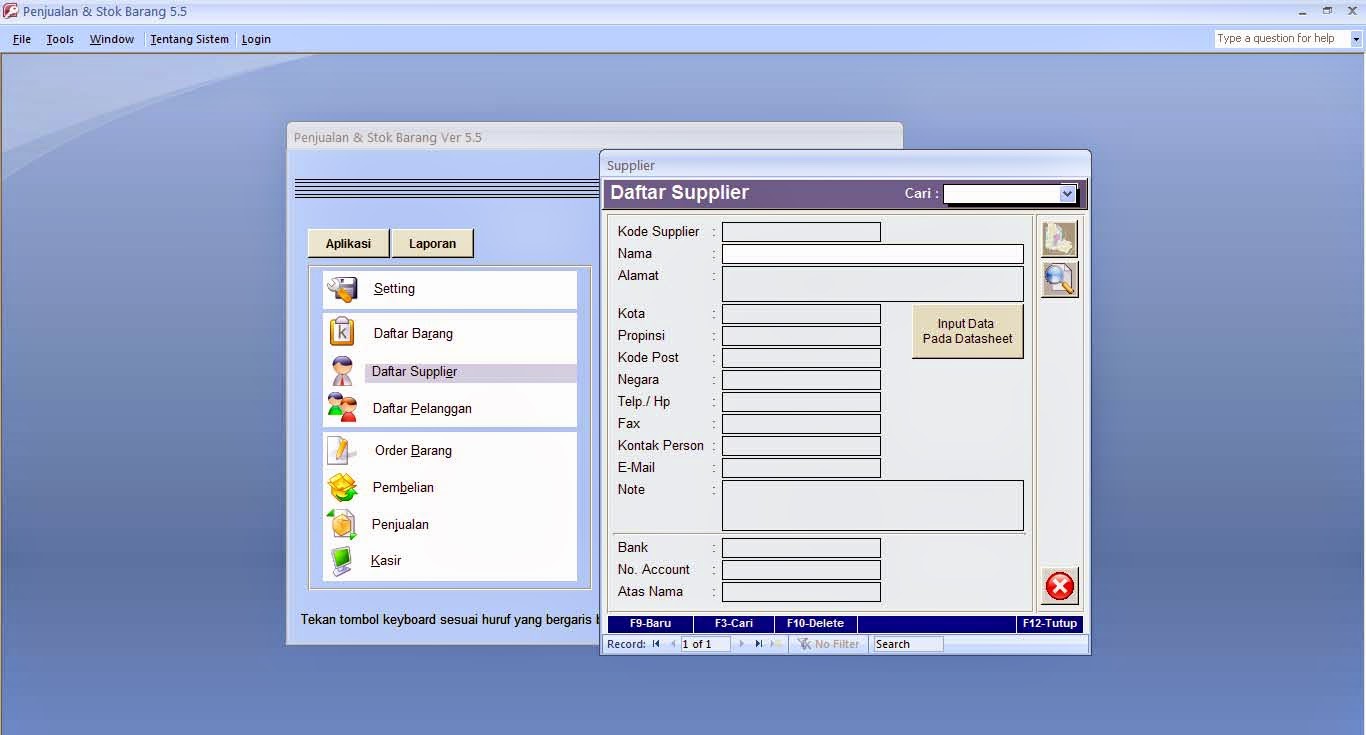
Task: Click the Kasir monitor icon
Action: pos(342,561)
